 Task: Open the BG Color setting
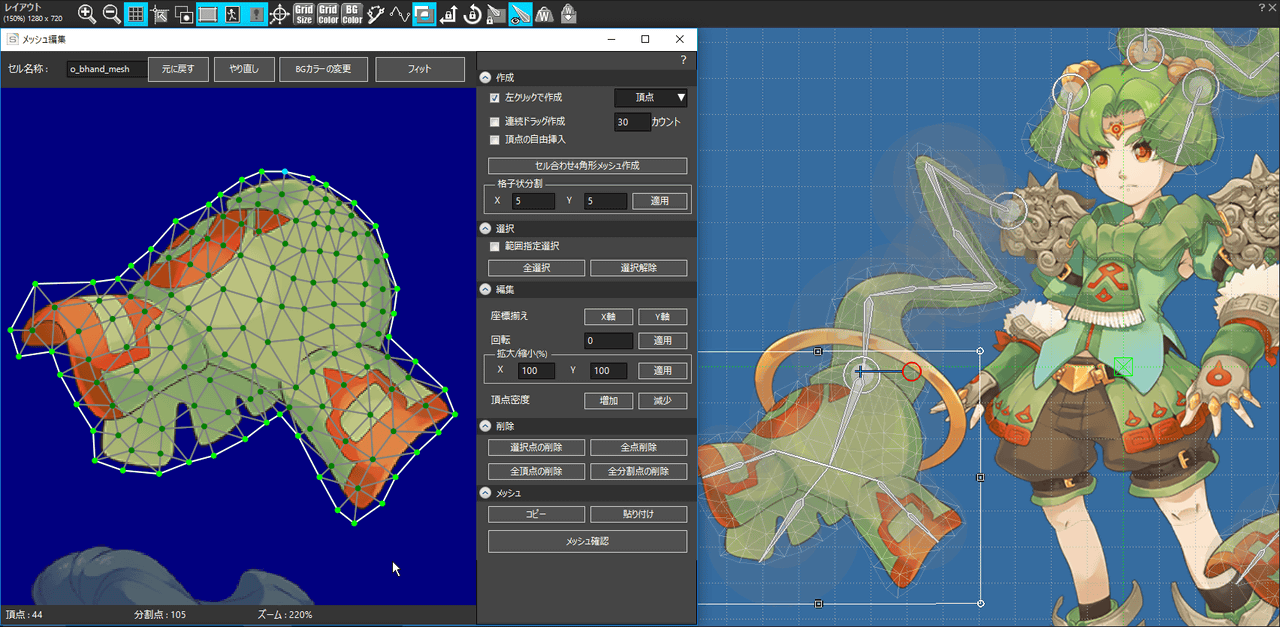(352, 14)
